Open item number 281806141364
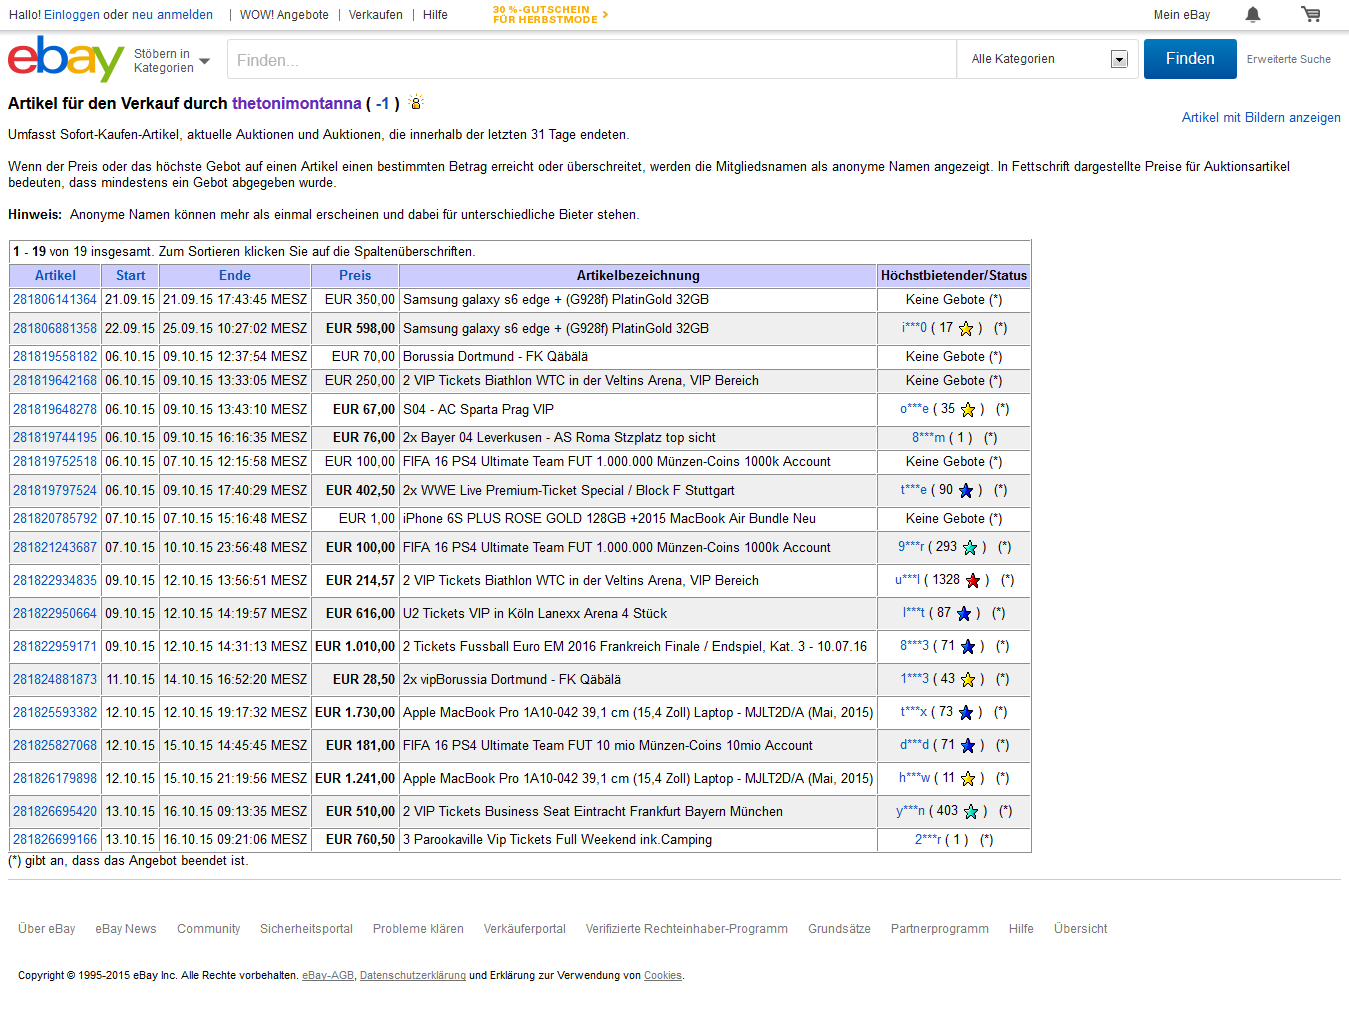The height and width of the screenshot is (1032, 1349). pyautogui.click(x=55, y=300)
